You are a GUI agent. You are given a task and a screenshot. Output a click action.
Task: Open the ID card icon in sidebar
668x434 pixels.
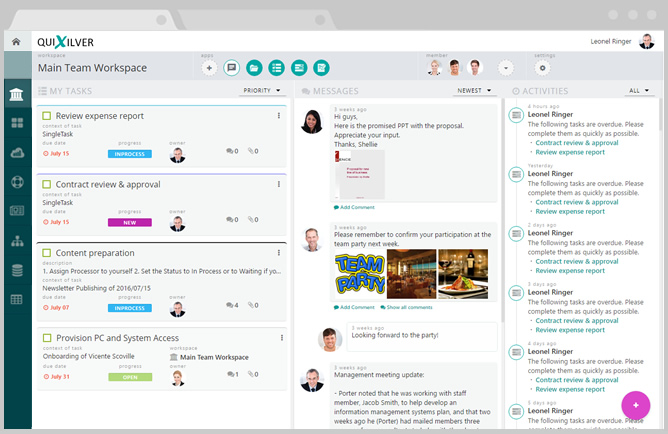17,211
